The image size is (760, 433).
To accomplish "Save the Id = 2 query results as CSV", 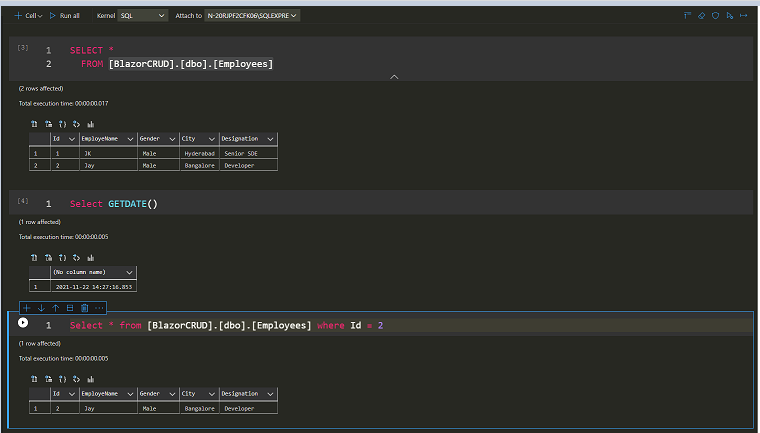I will pyautogui.click(x=34, y=379).
